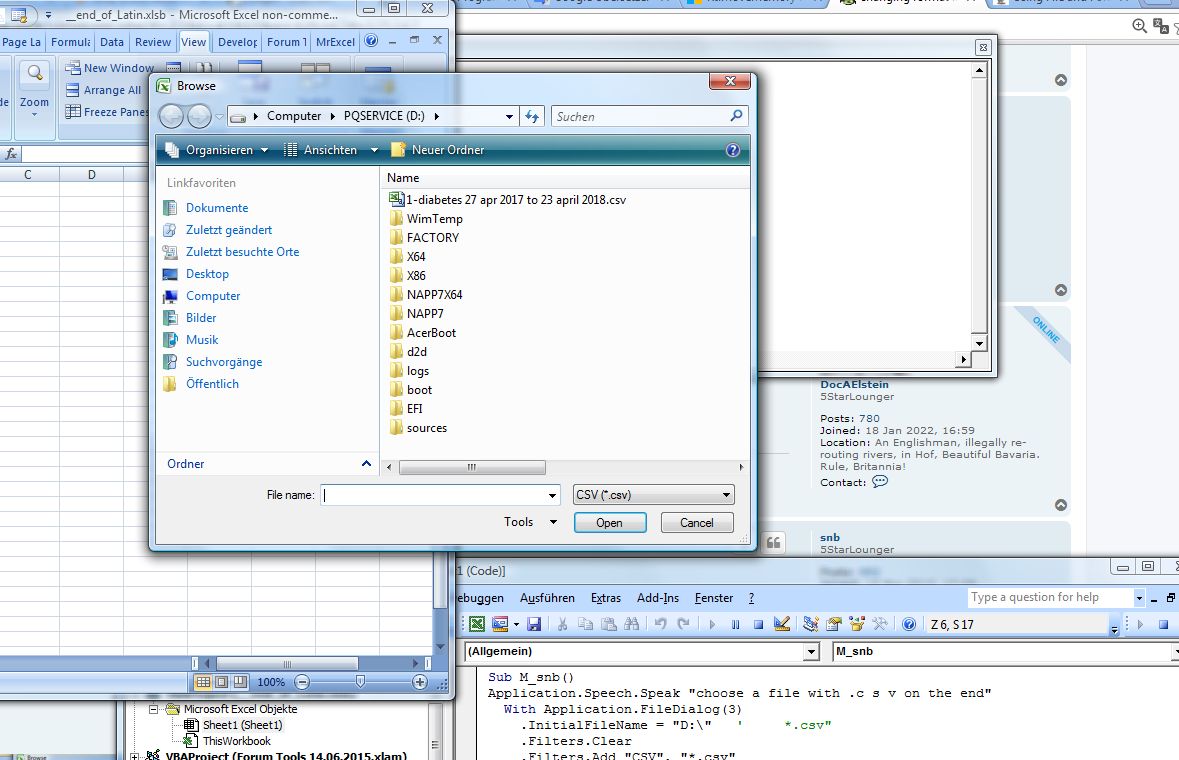This screenshot has width=1179, height=760.
Task: Open the Review ribbon tab in Excel
Action: click(x=153, y=42)
